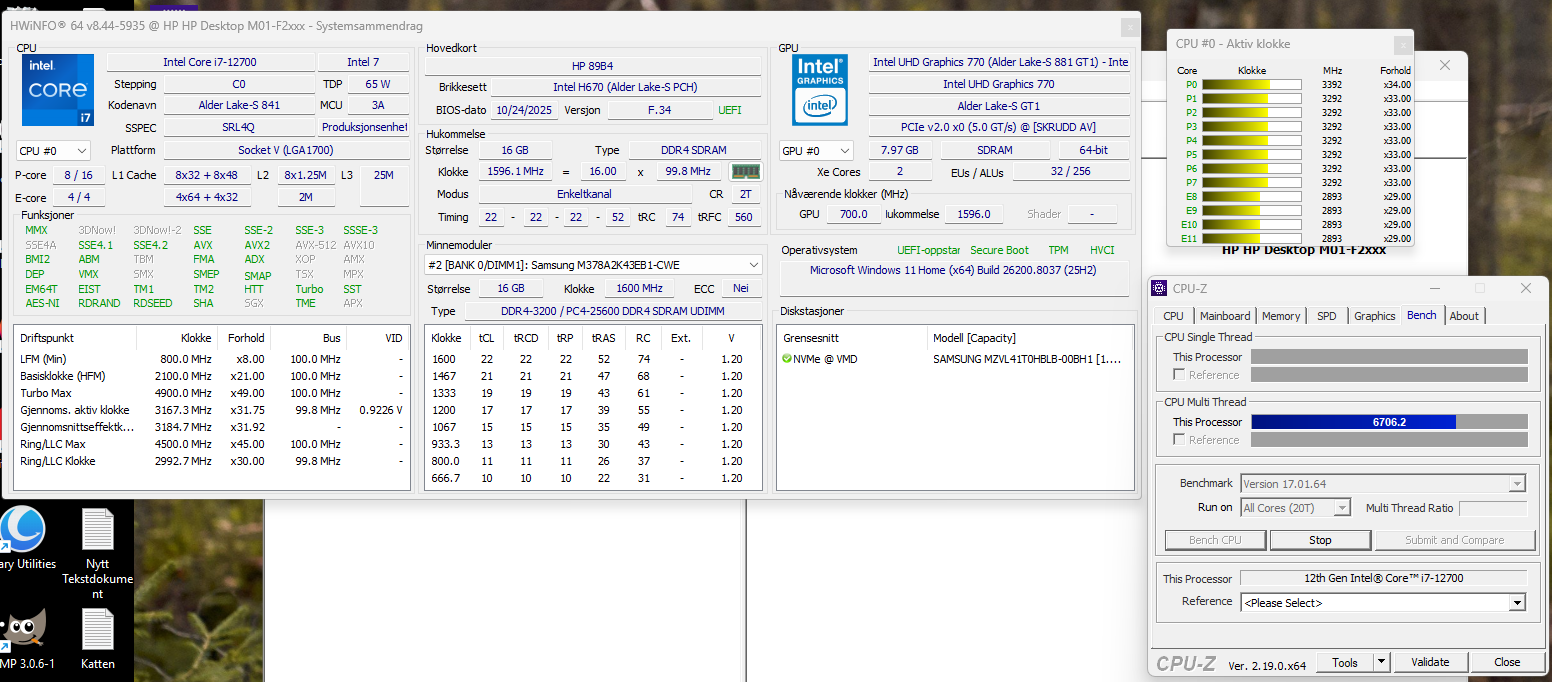
Task: Click the Intel Core i7 logo
Action: 58,90
